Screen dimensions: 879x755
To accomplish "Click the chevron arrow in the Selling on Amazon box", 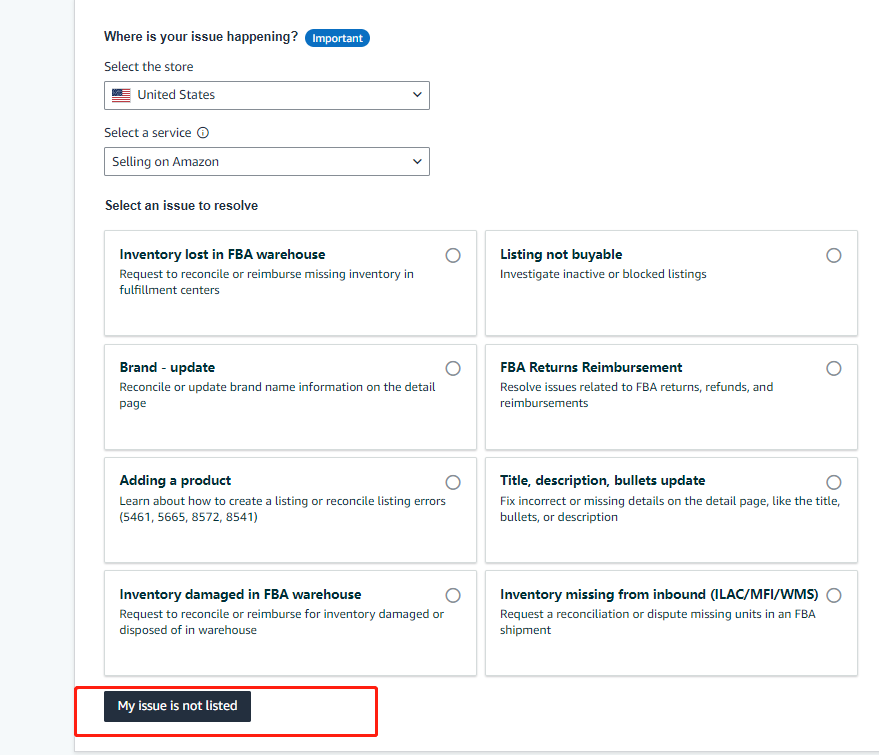I will pyautogui.click(x=417, y=161).
